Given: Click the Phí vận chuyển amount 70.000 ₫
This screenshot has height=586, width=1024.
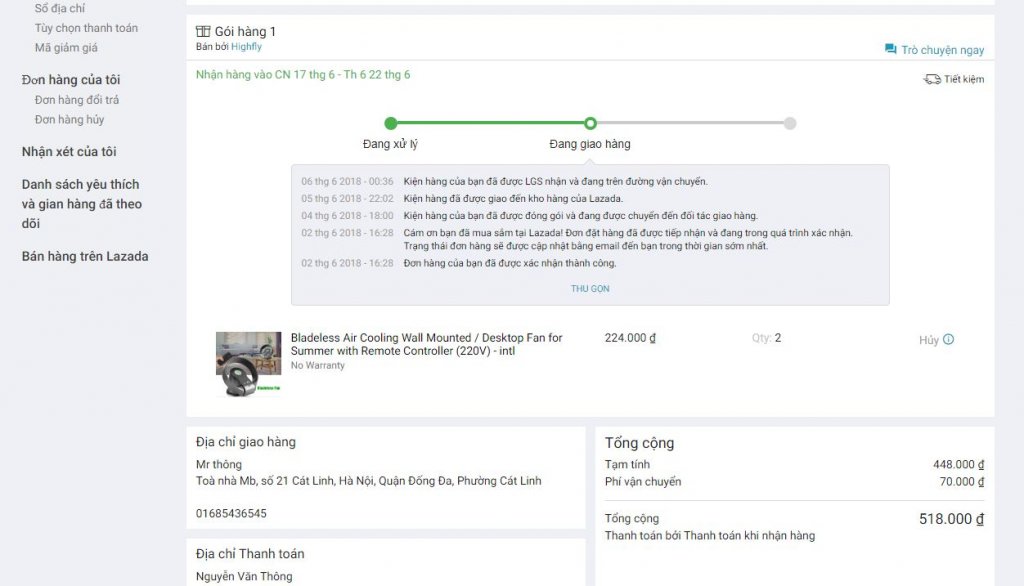Looking at the screenshot, I should tap(961, 481).
